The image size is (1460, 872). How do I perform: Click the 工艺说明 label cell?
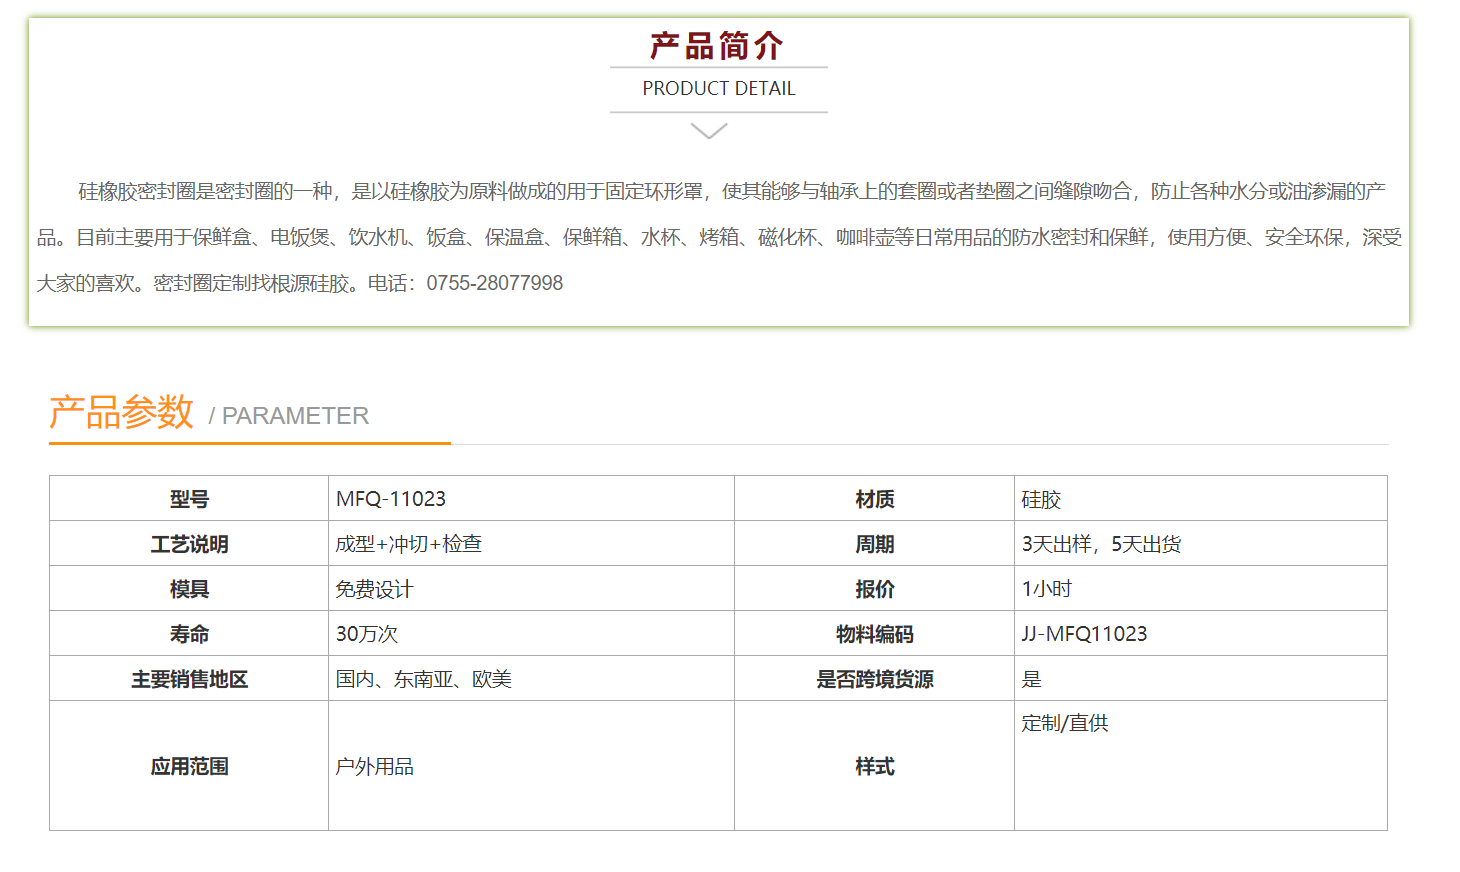pos(189,544)
